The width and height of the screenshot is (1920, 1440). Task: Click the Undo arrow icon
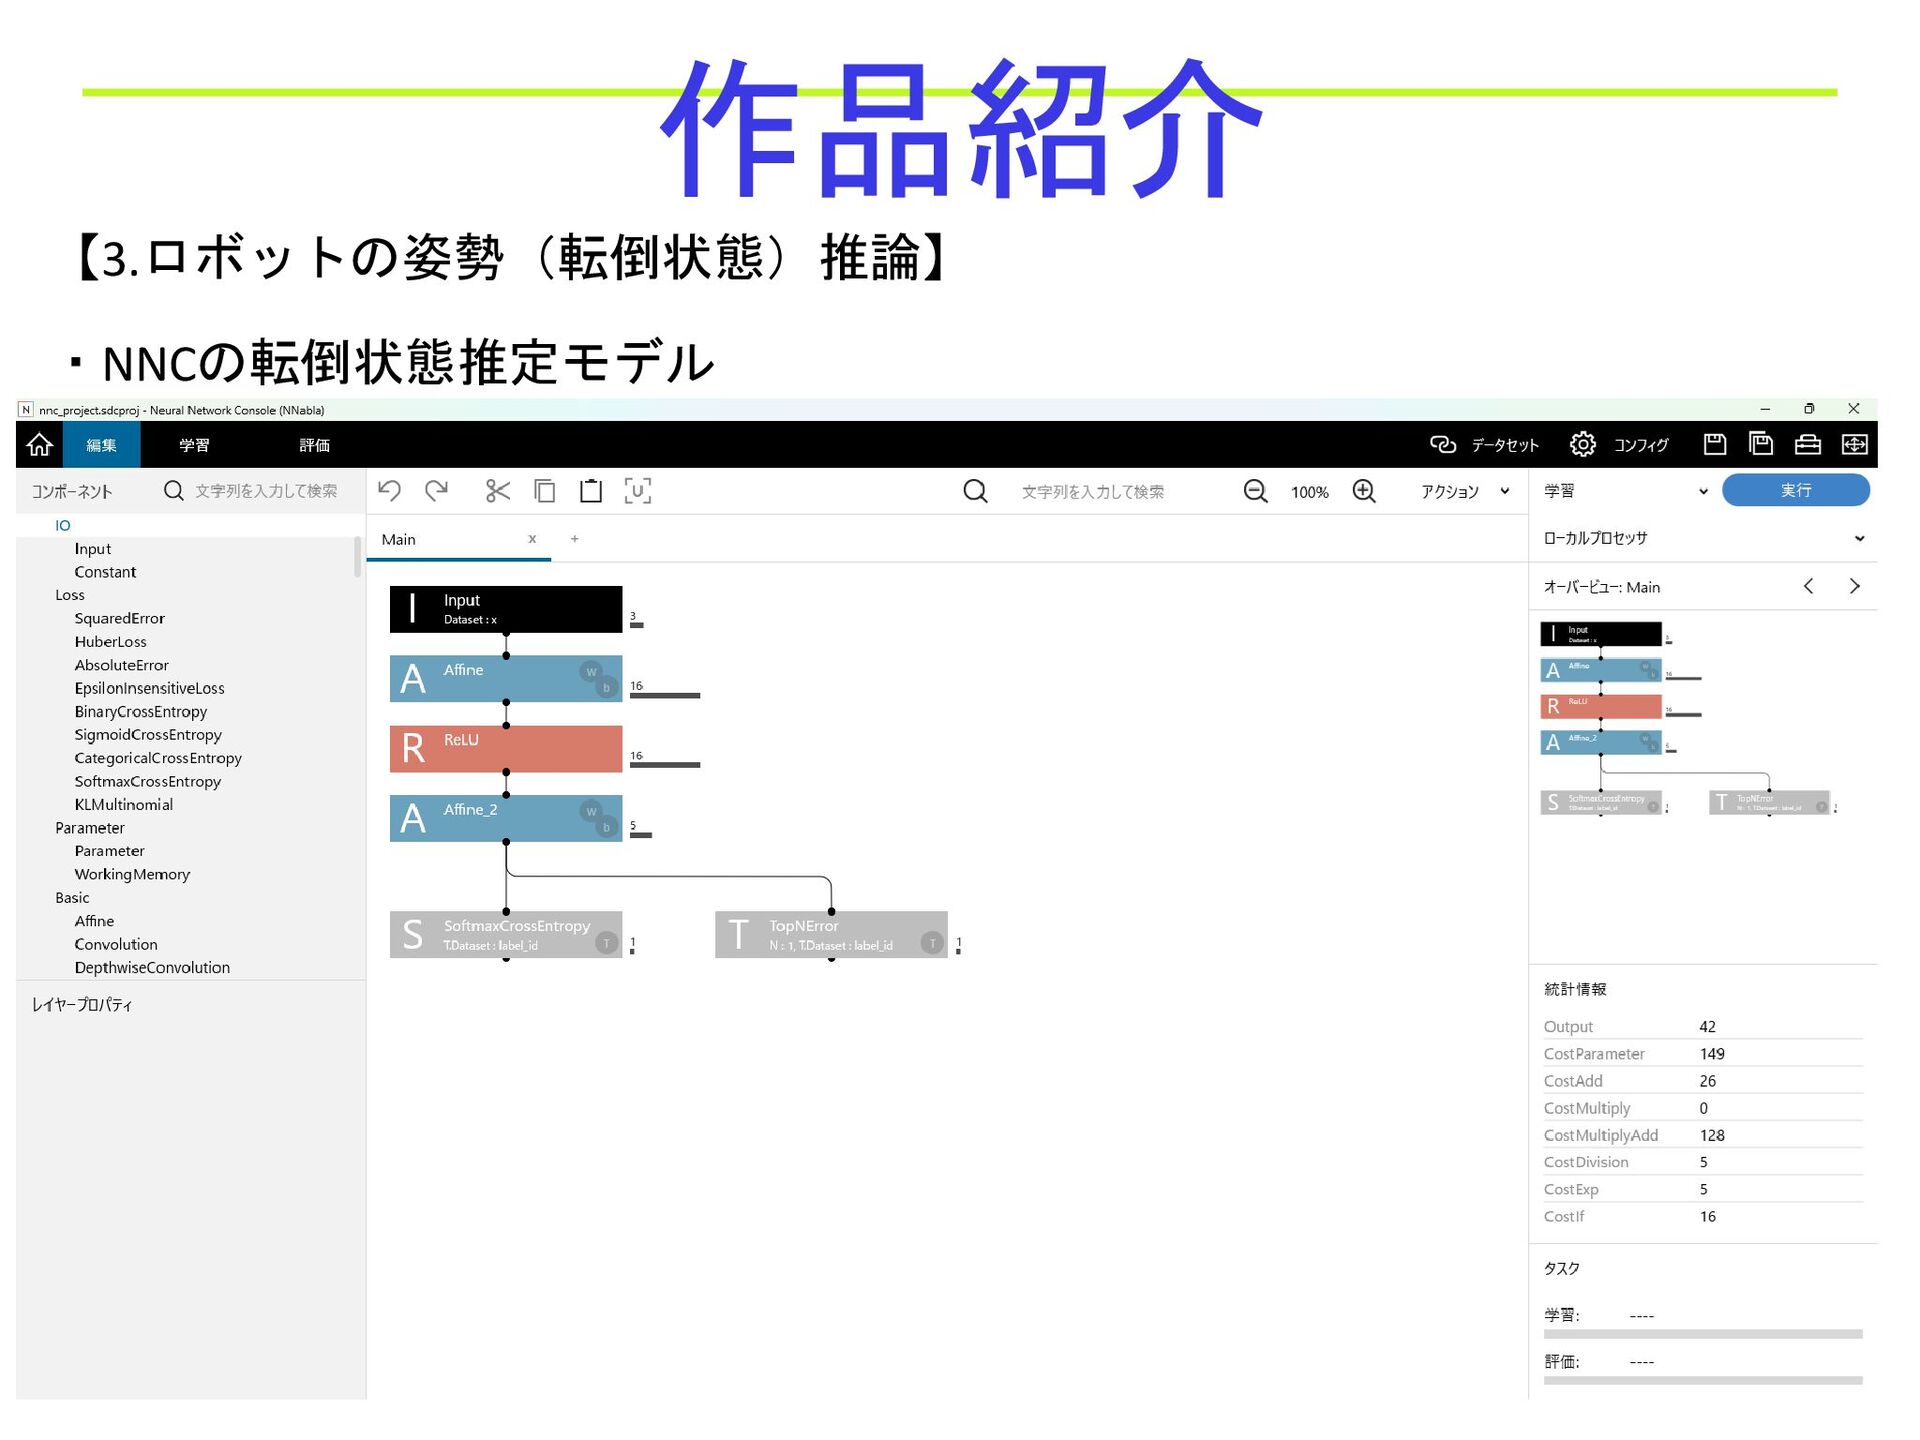[390, 491]
